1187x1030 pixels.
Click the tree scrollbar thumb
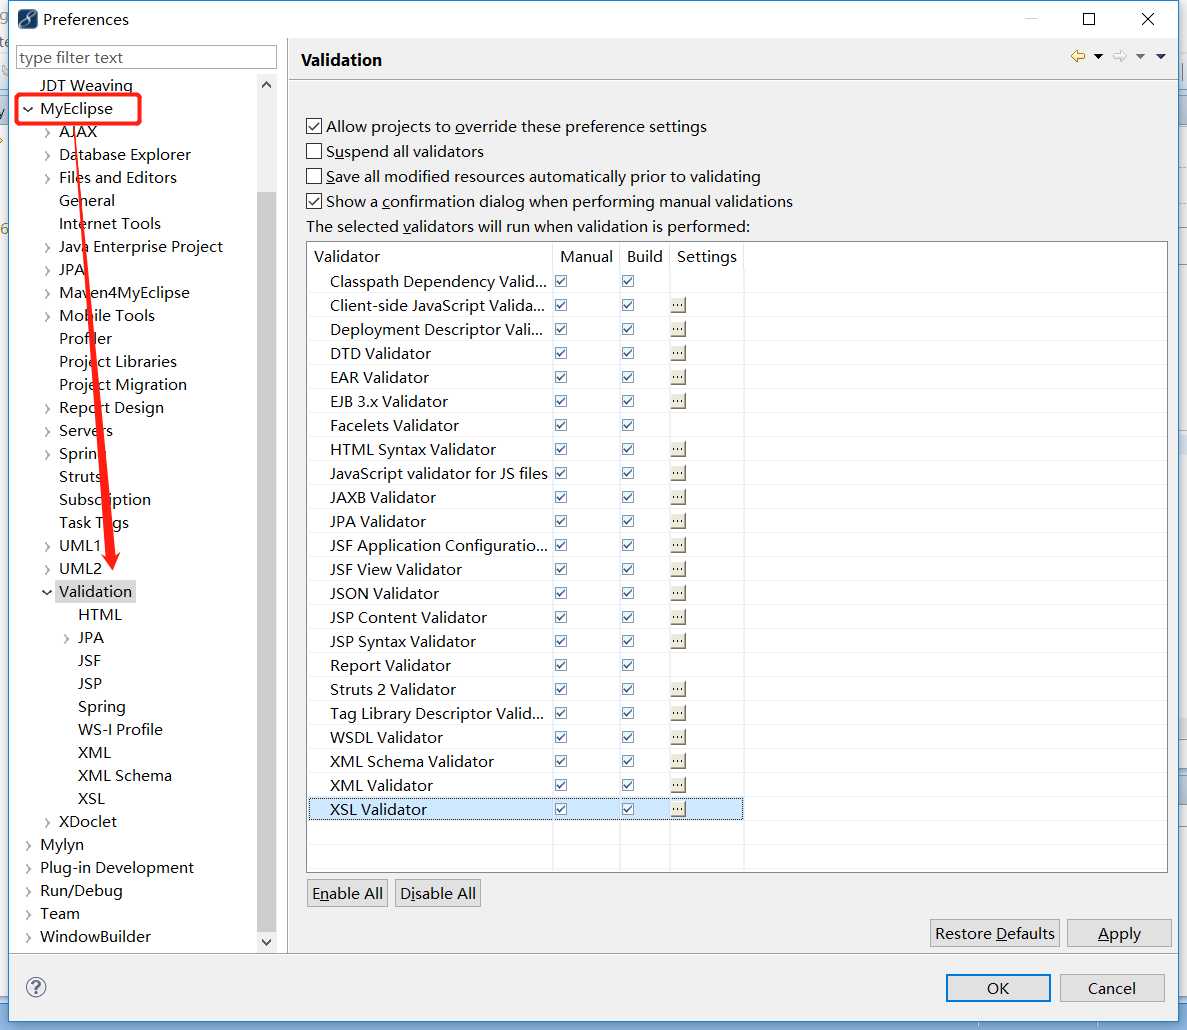pos(266,562)
